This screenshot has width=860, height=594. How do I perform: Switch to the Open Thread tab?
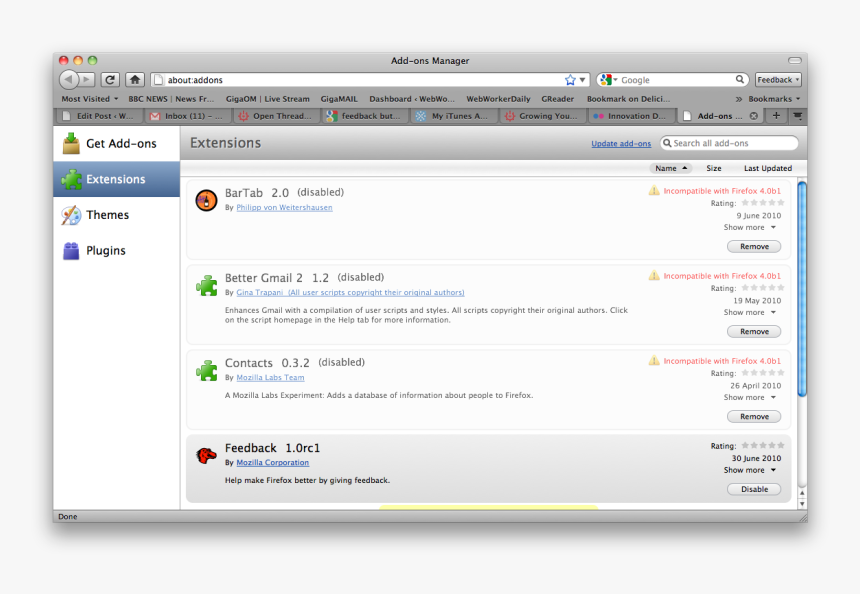pos(276,116)
